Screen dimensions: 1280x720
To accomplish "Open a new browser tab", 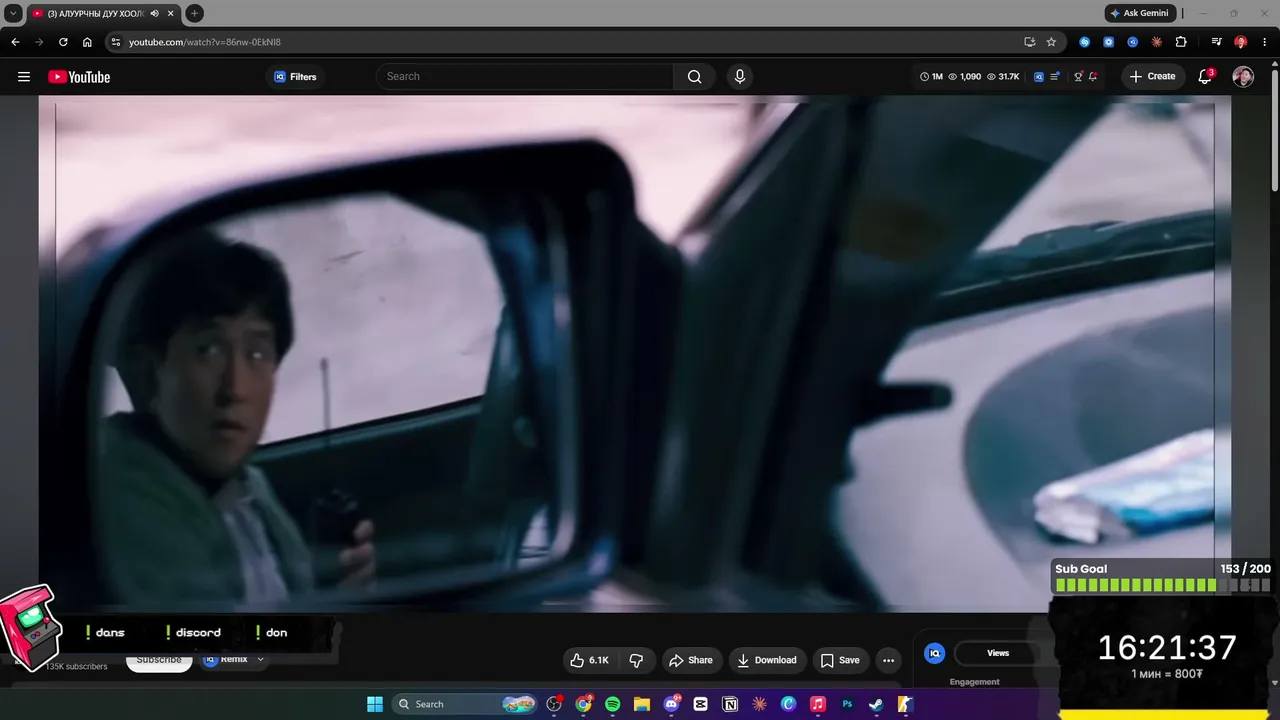I will pos(195,13).
